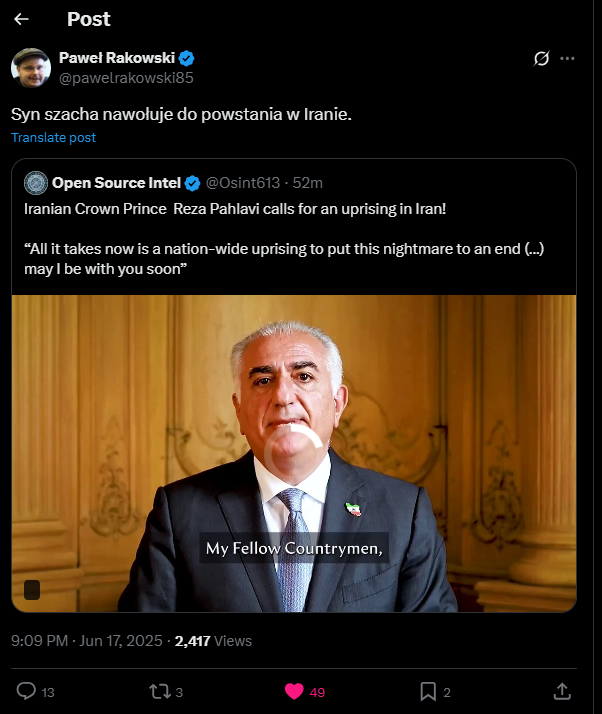Repost this post using the repost icon
Viewport: 602px width, 714px height.
click(x=160, y=691)
